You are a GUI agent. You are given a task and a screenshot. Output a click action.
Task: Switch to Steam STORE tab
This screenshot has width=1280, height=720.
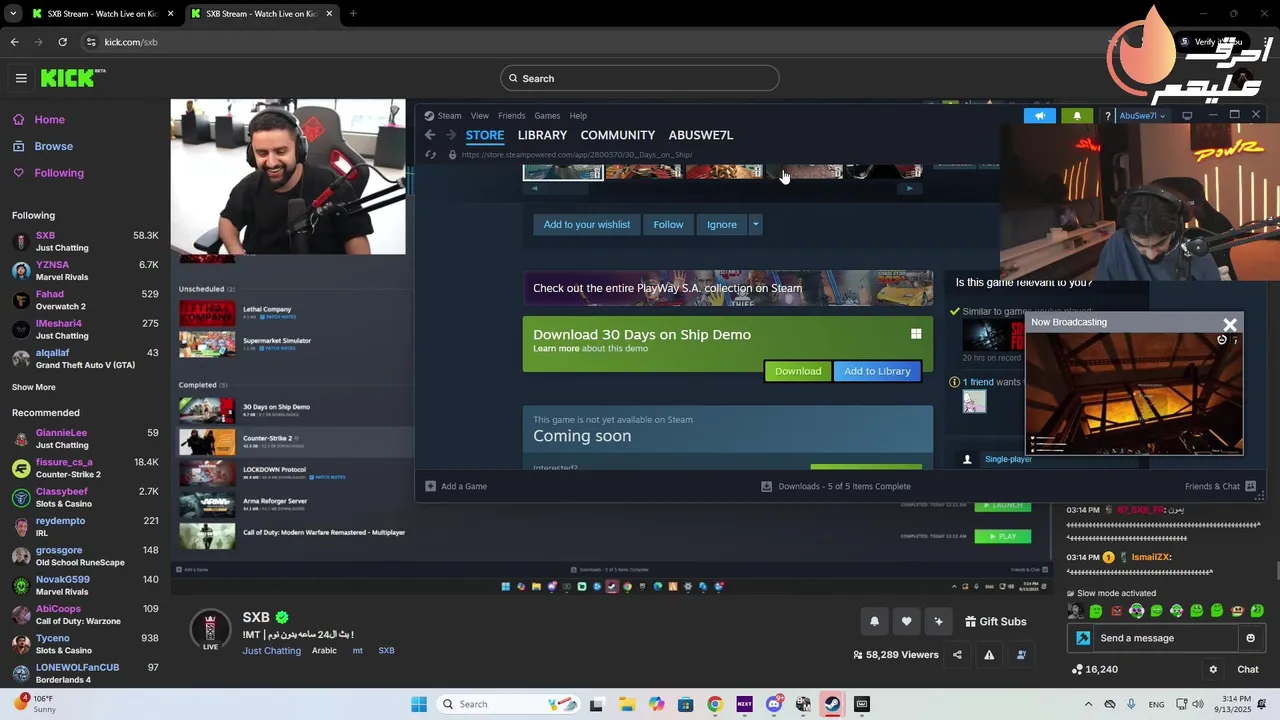tap(485, 135)
